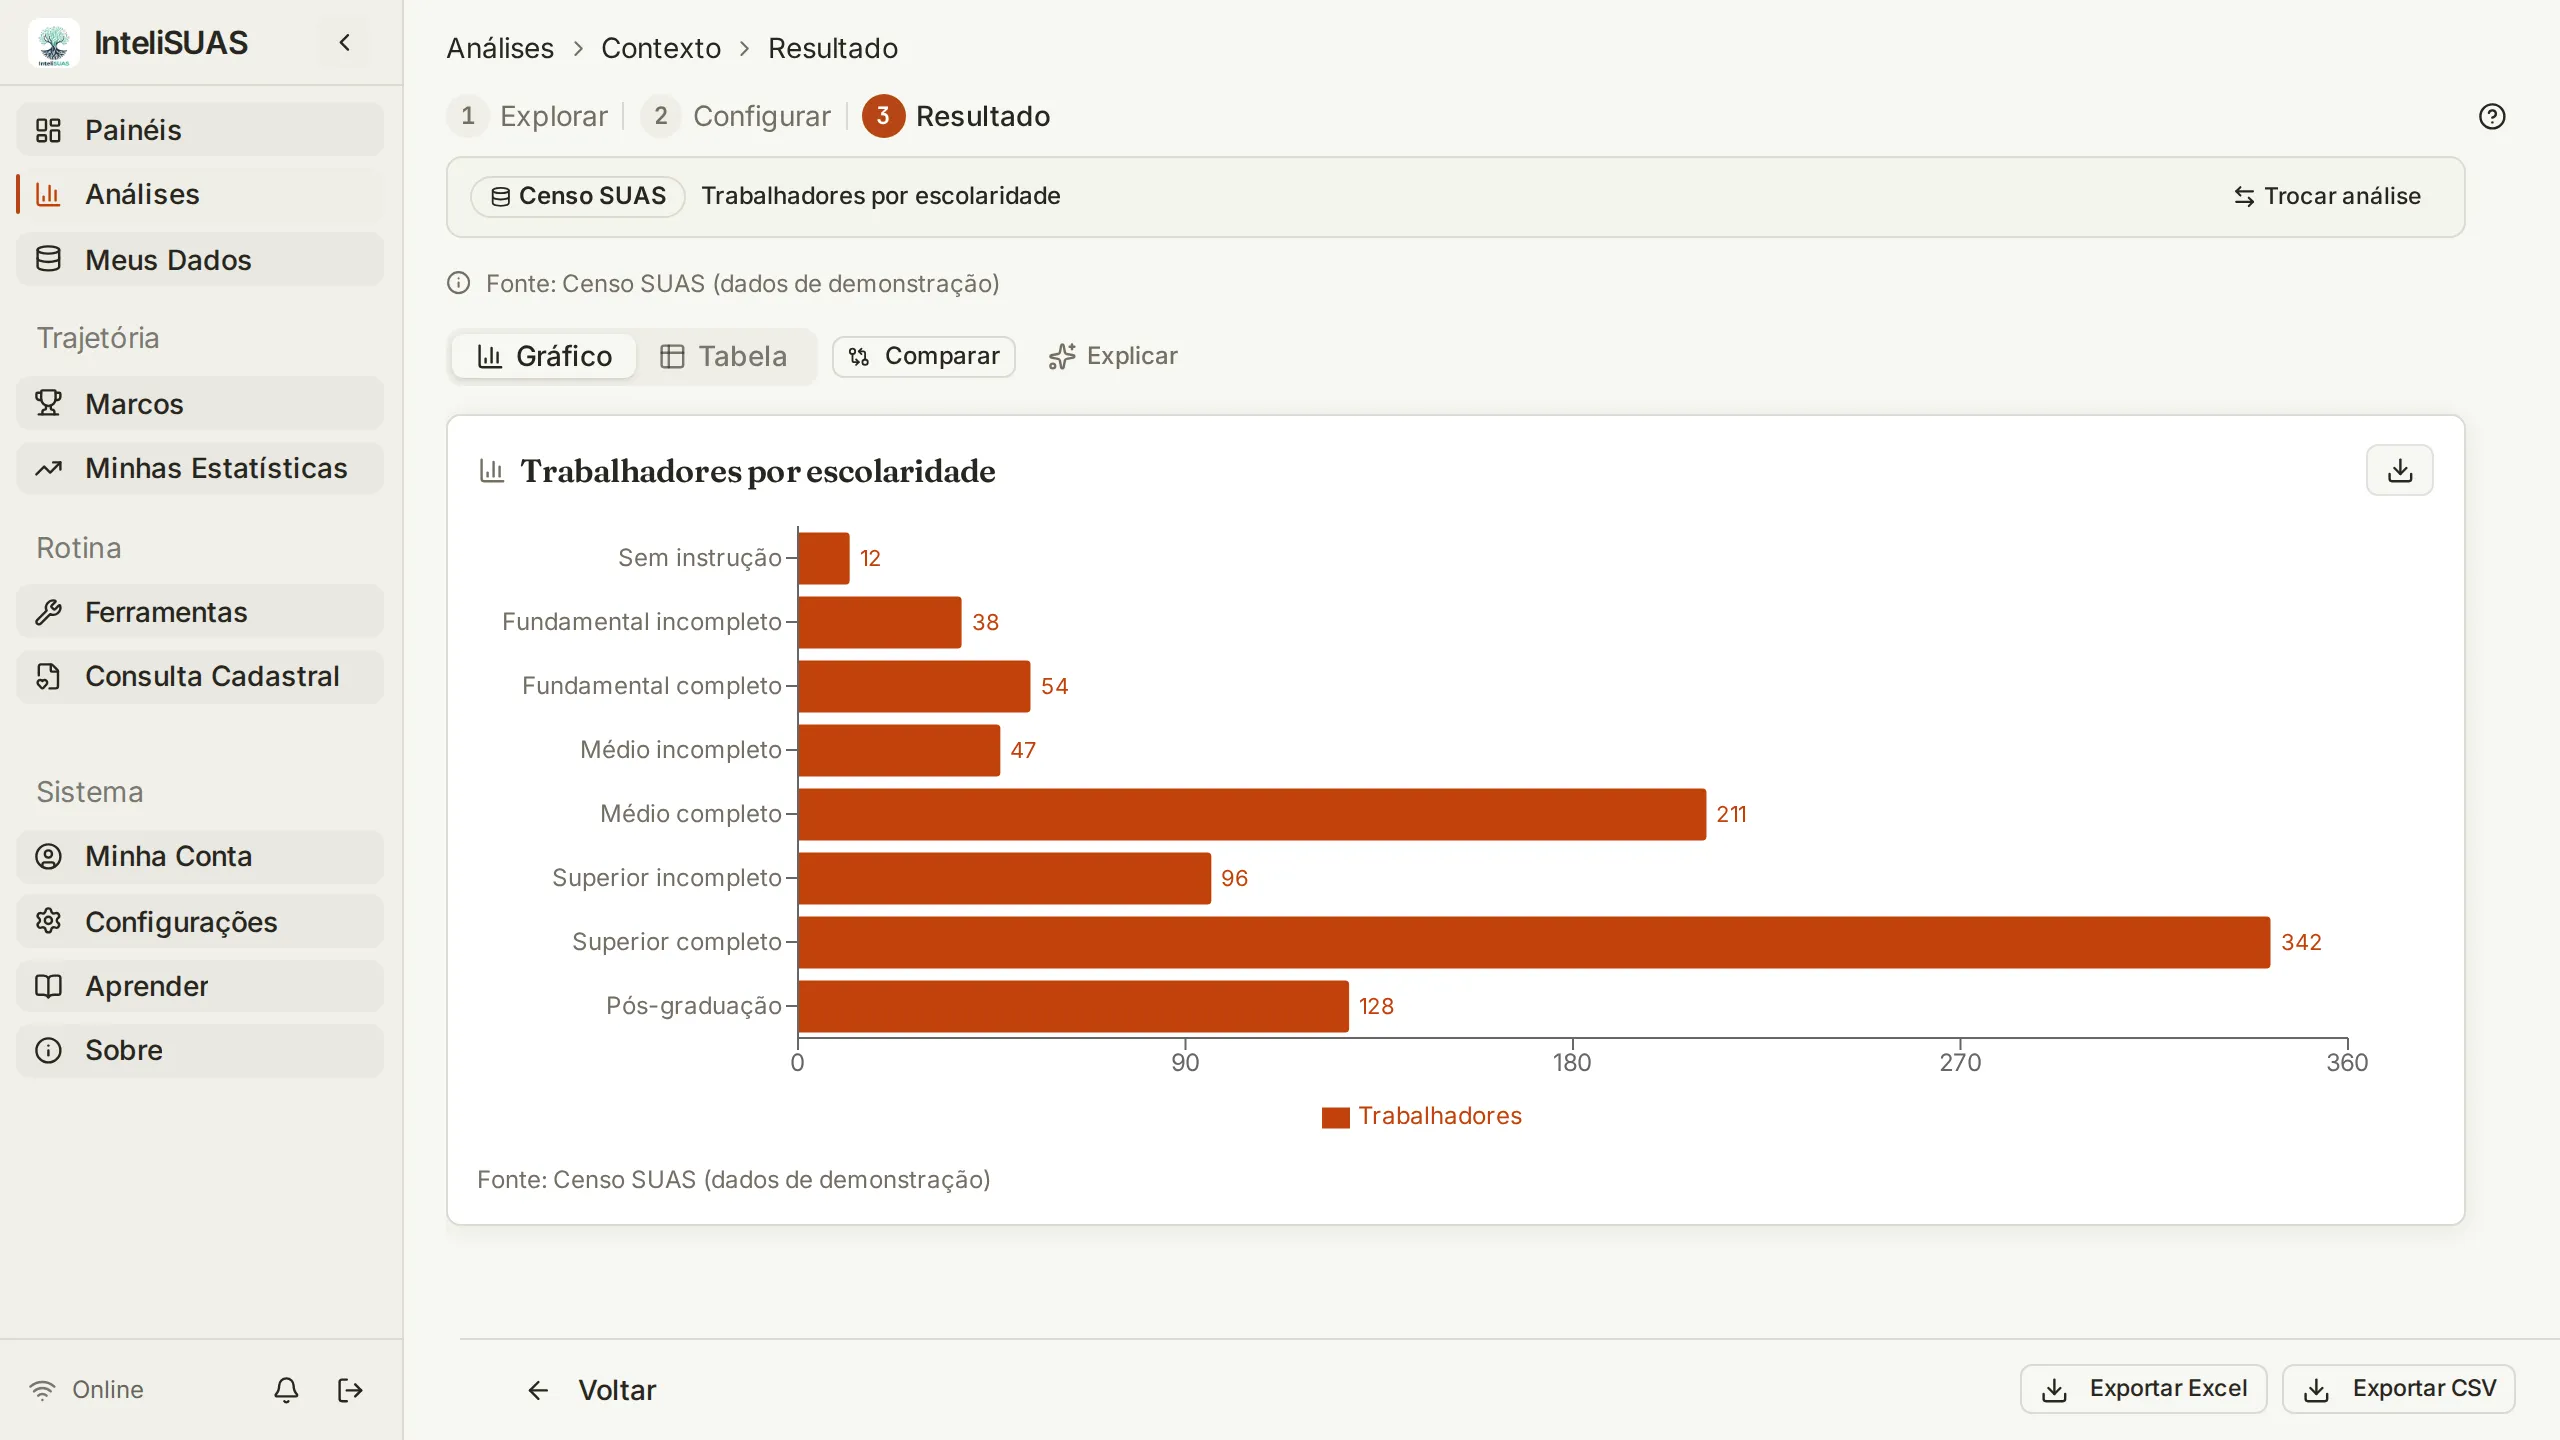Click the InteliSUAS logo
This screenshot has width=2560, height=1440.
click(54, 43)
